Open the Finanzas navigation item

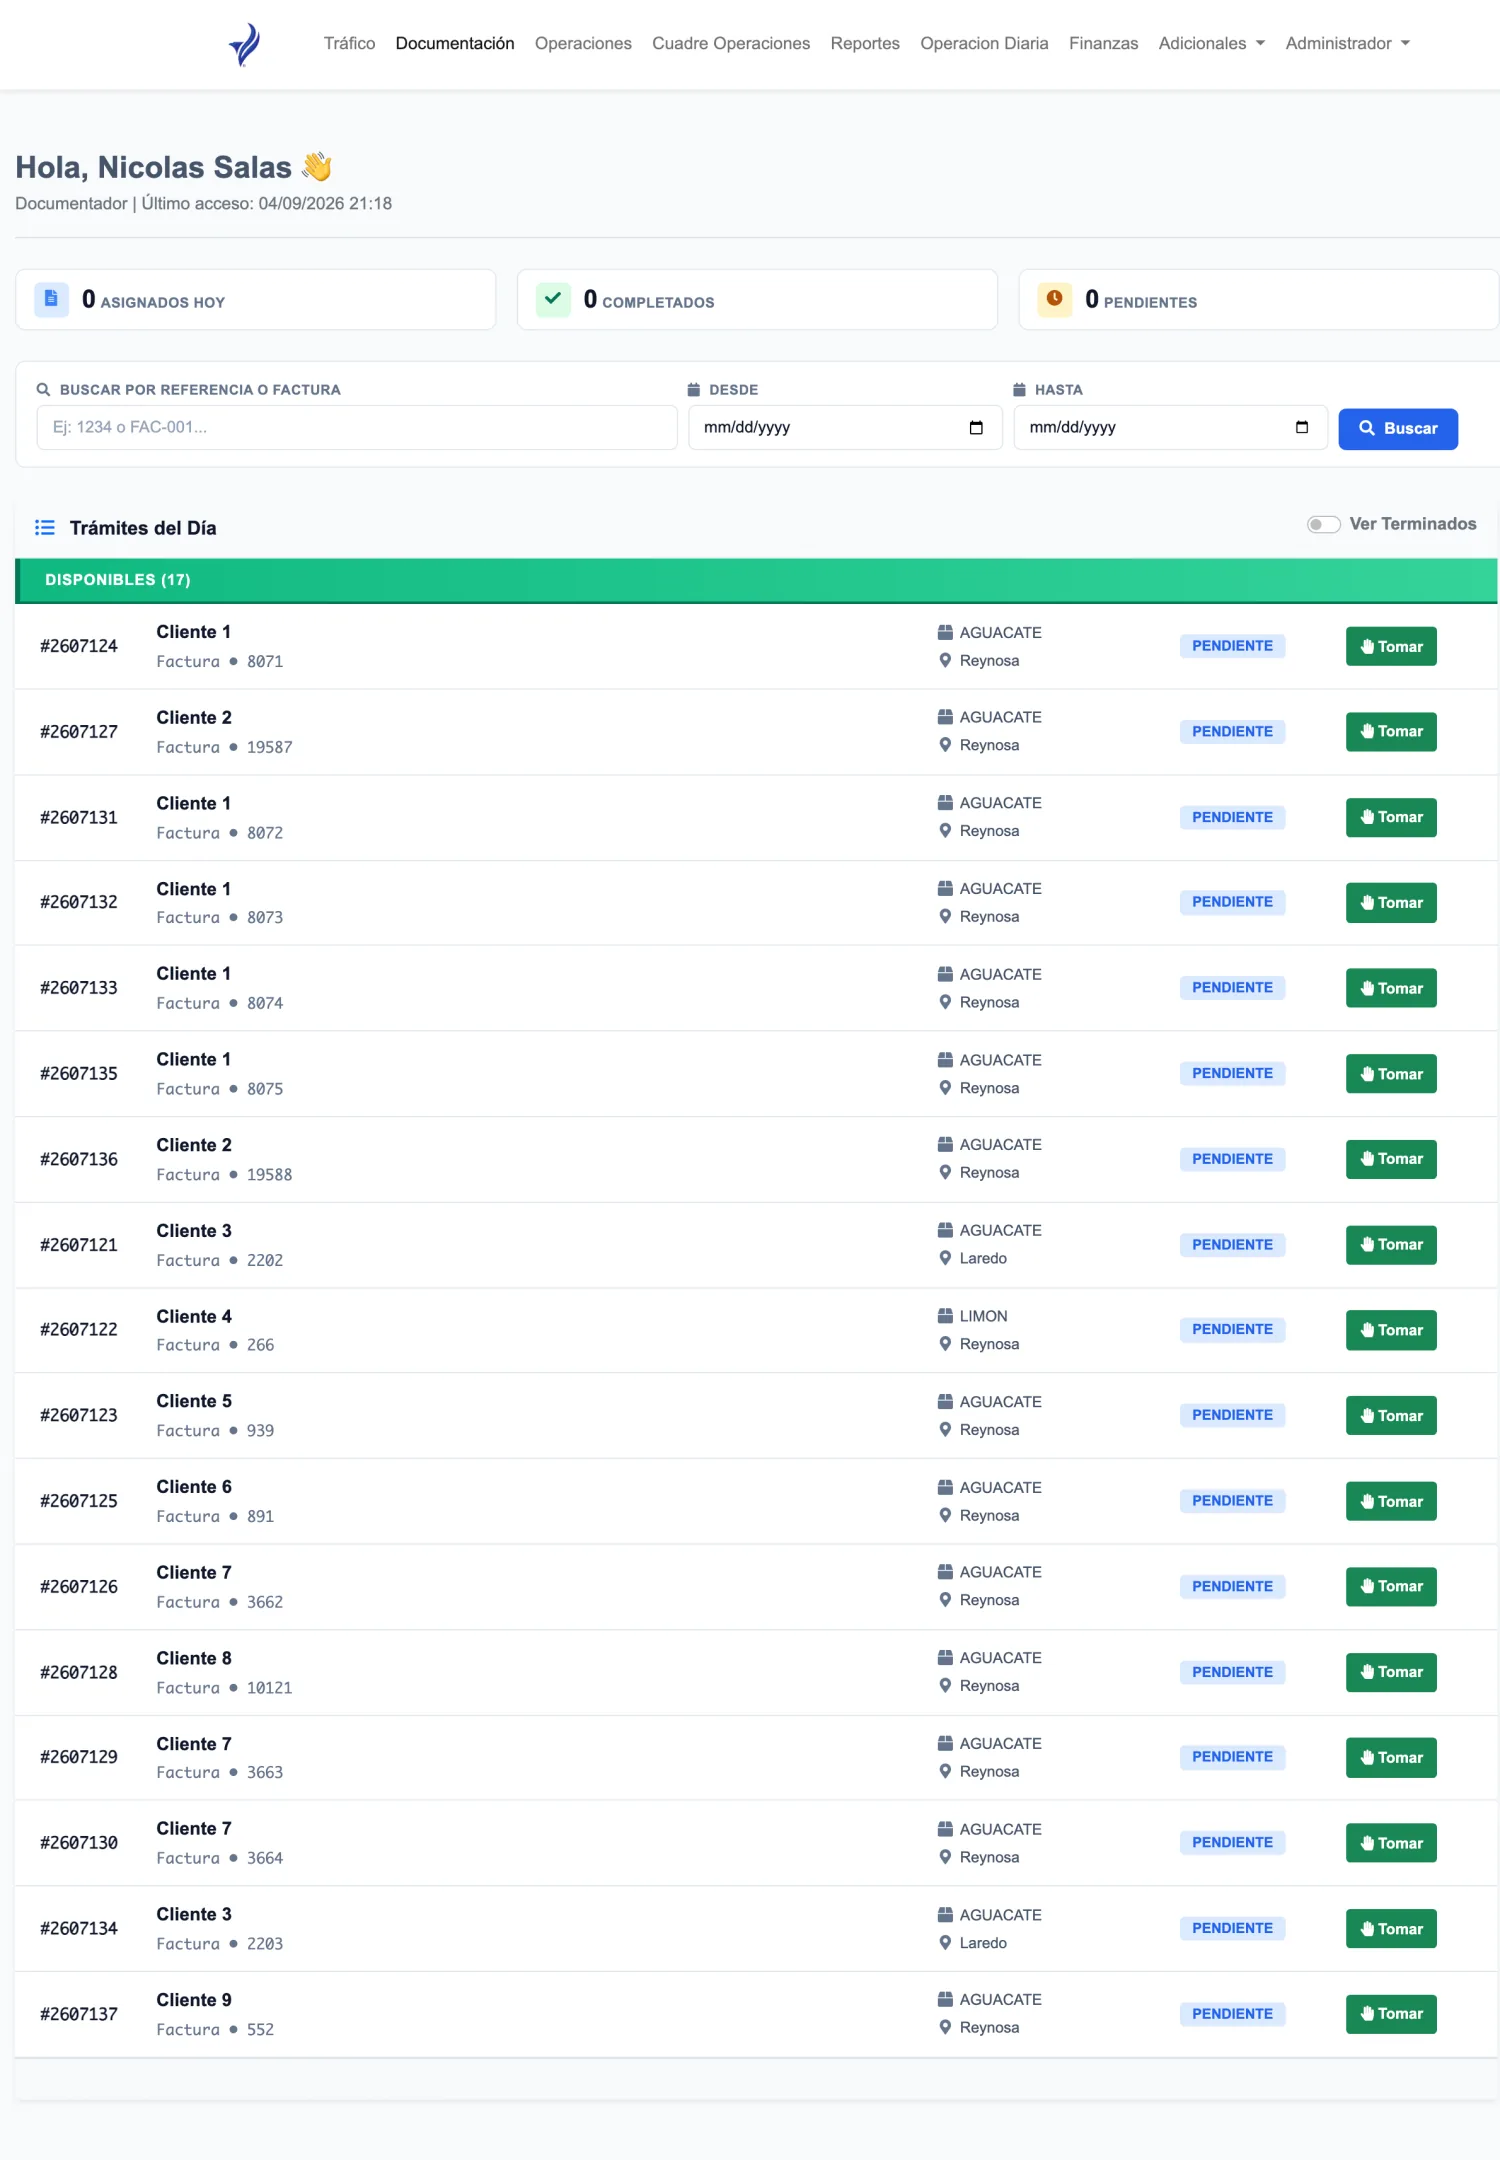1103,43
